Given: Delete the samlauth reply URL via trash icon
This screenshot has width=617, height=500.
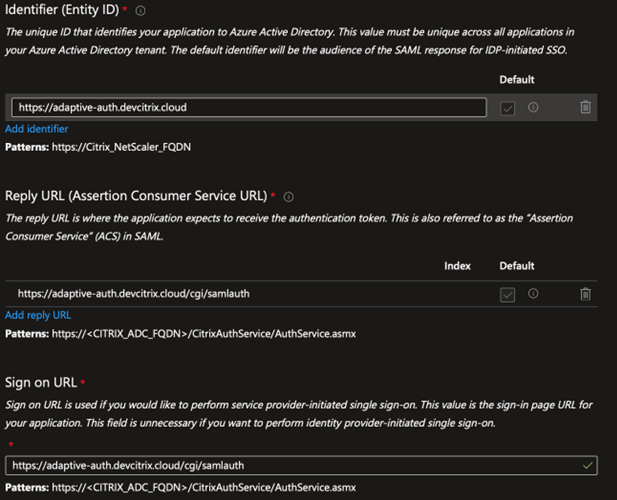Looking at the screenshot, I should pos(585,293).
